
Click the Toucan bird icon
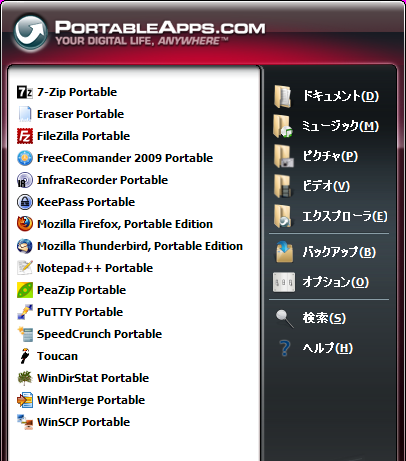pos(25,356)
